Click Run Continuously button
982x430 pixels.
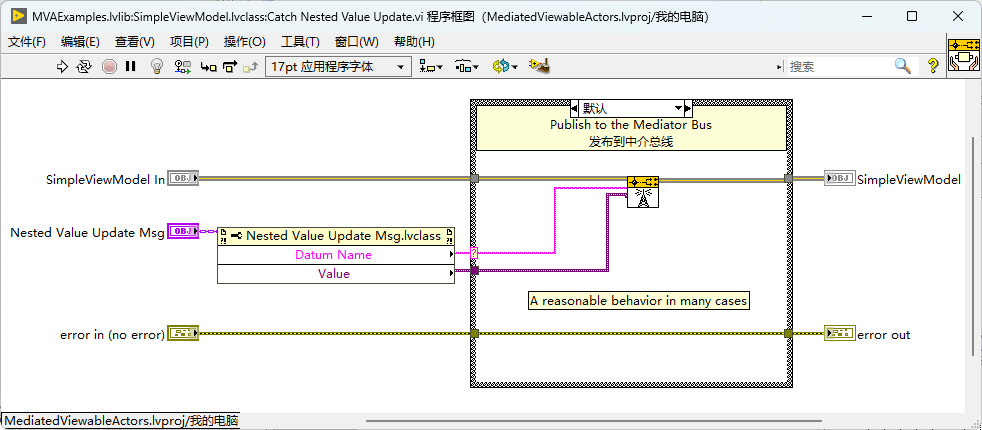coord(83,66)
